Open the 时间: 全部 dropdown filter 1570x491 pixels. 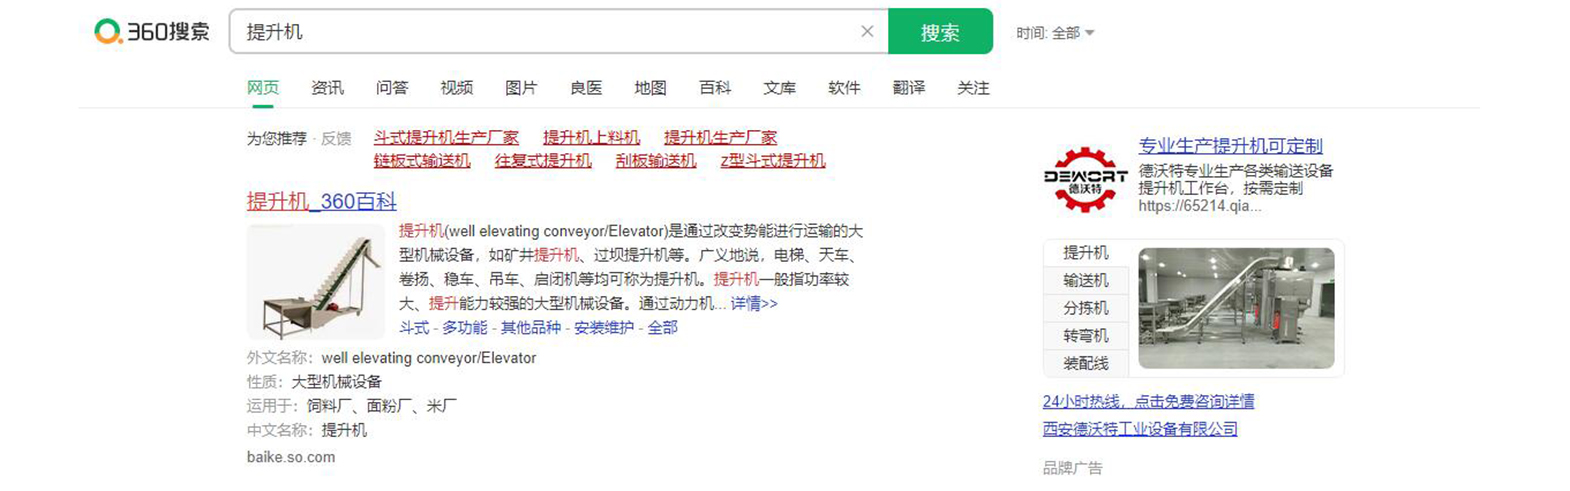(x=1055, y=33)
